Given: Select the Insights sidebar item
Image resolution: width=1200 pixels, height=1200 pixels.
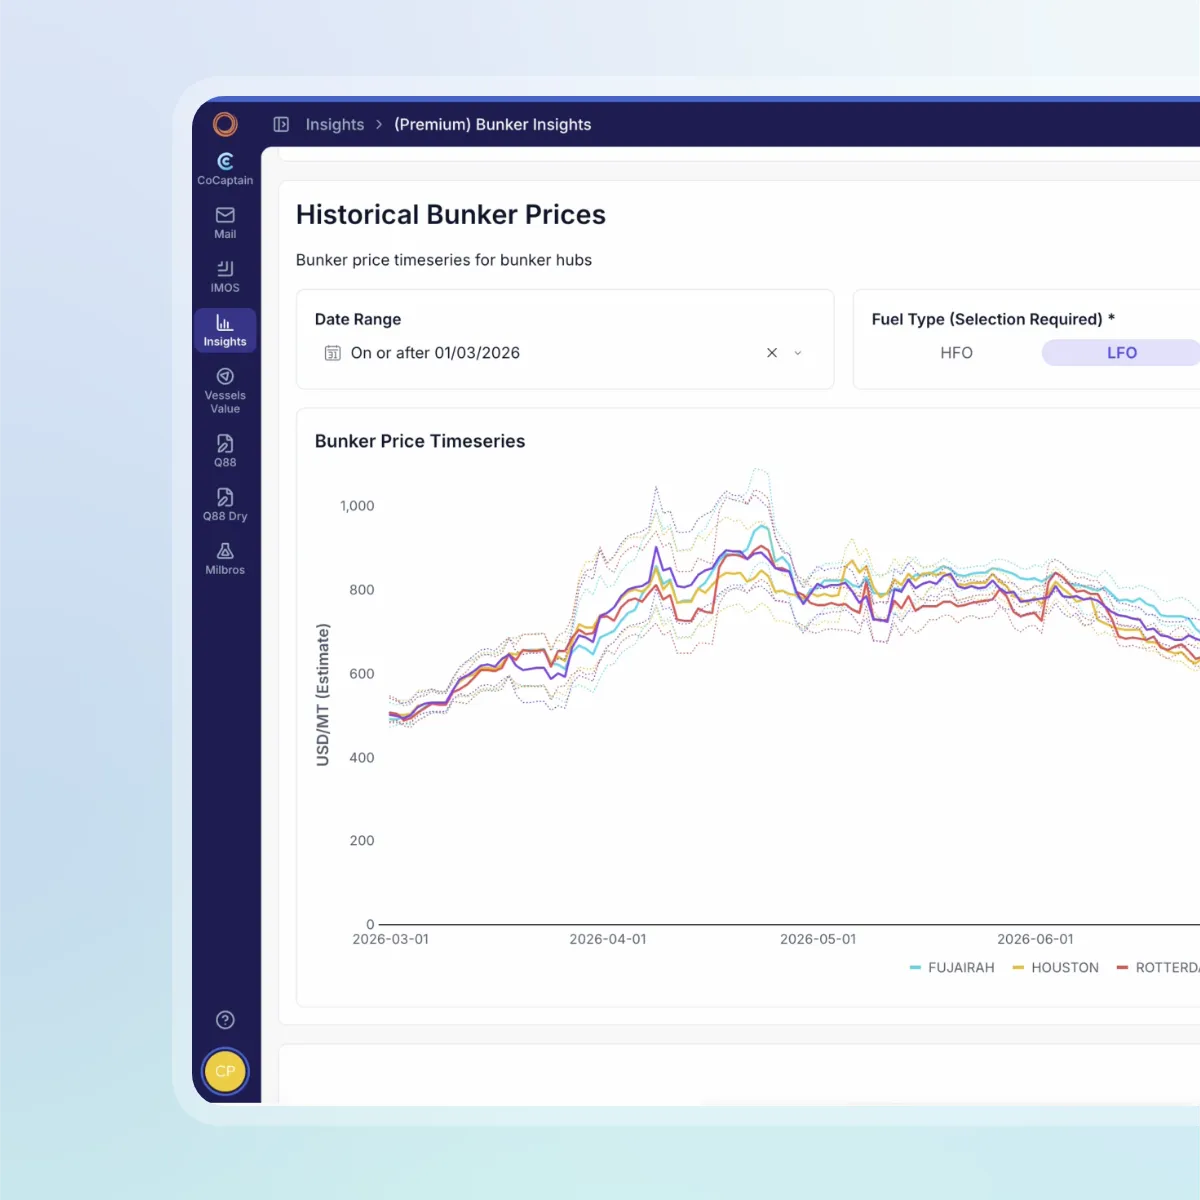Looking at the screenshot, I should pyautogui.click(x=225, y=331).
